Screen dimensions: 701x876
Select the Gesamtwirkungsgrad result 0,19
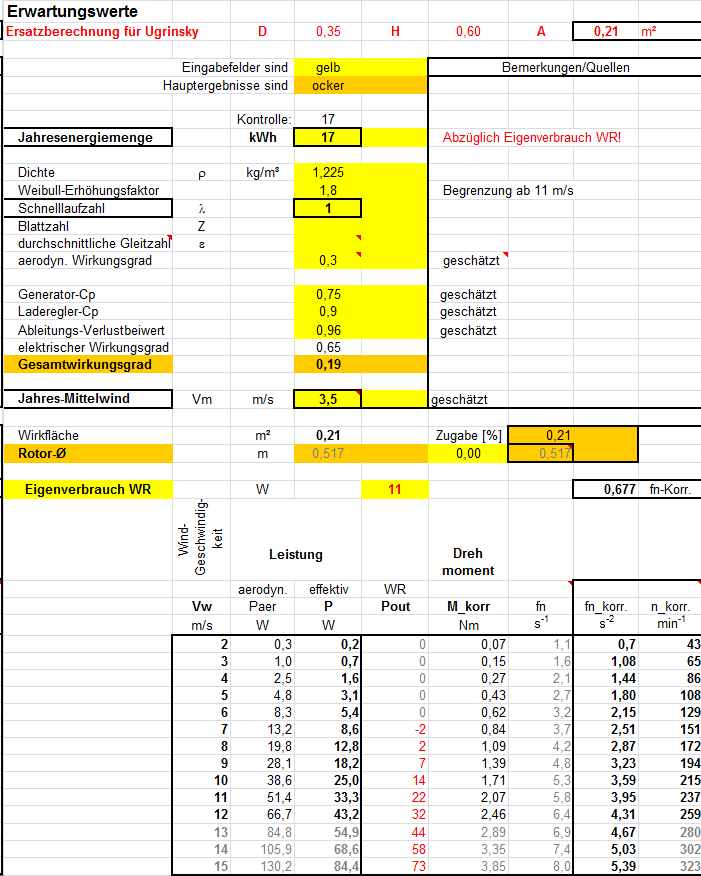pos(328,364)
